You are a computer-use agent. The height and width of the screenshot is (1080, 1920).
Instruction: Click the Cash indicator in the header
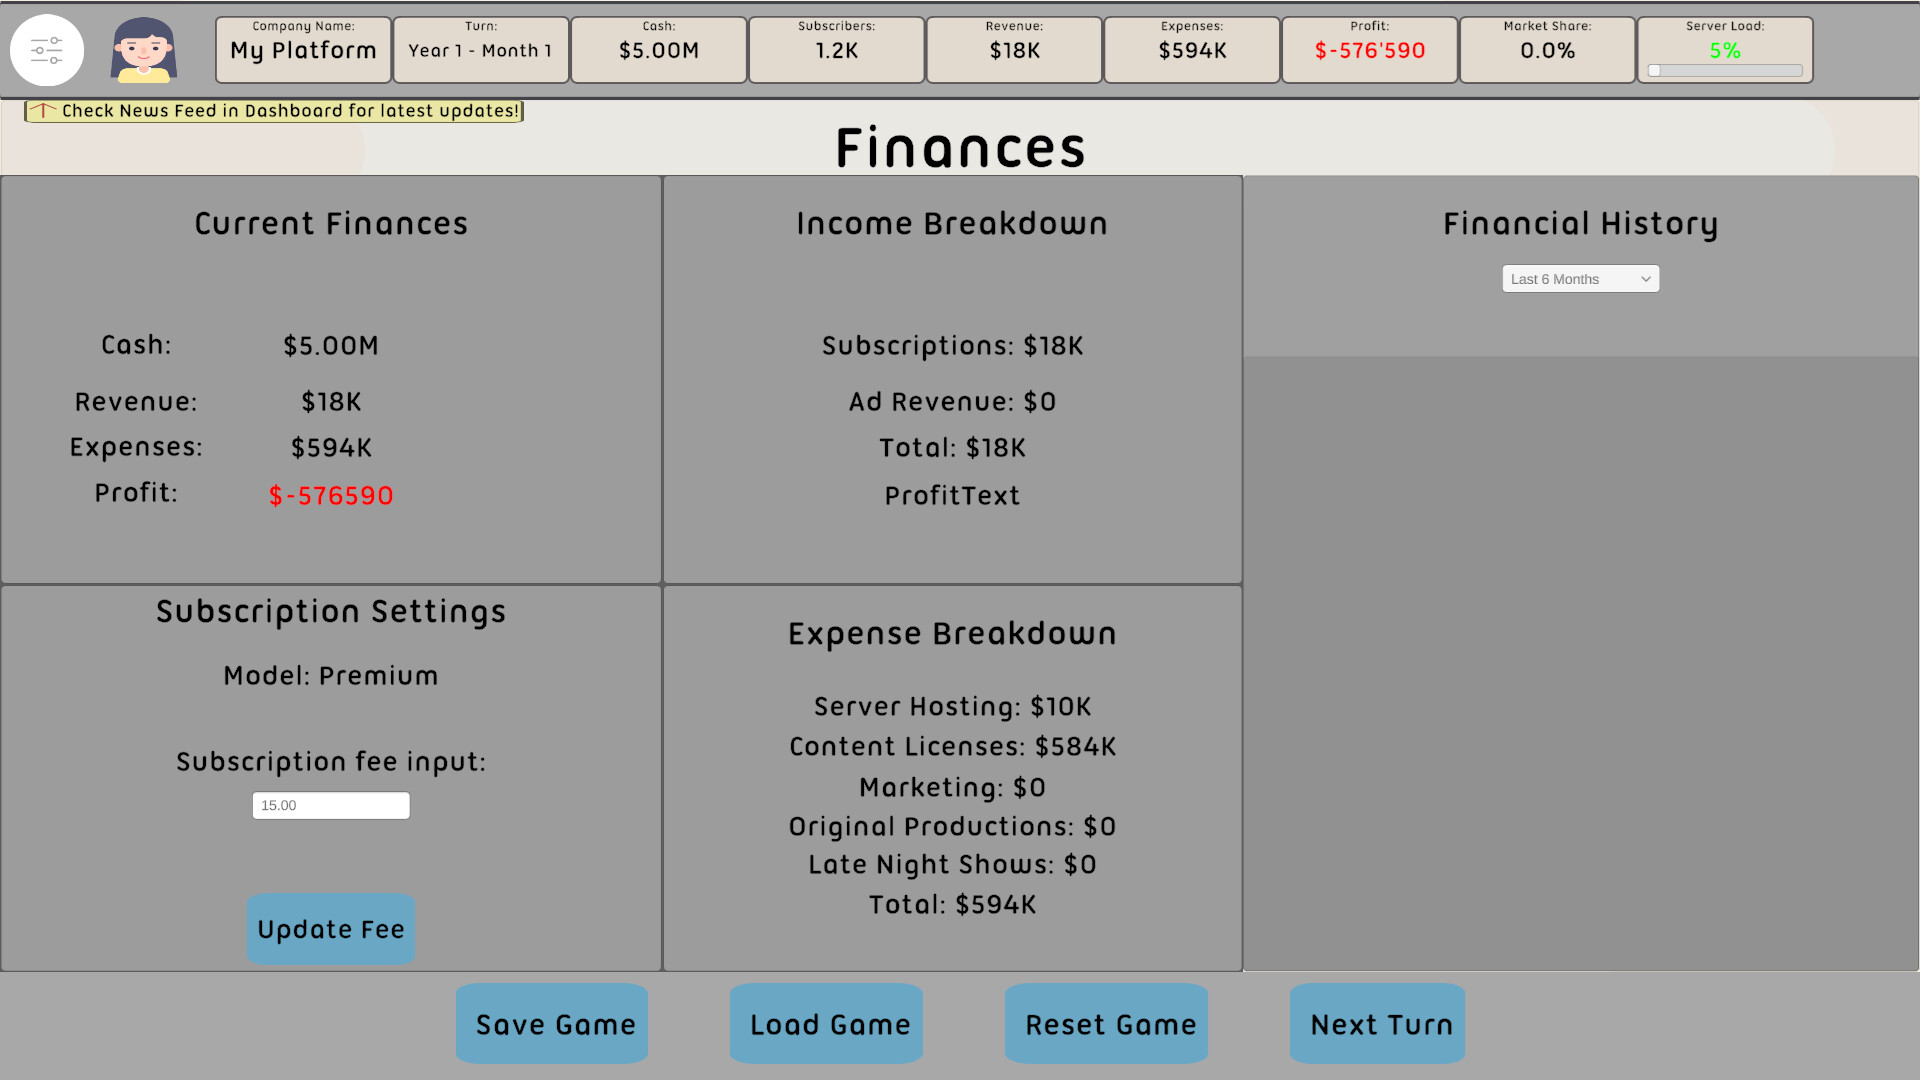tap(658, 49)
